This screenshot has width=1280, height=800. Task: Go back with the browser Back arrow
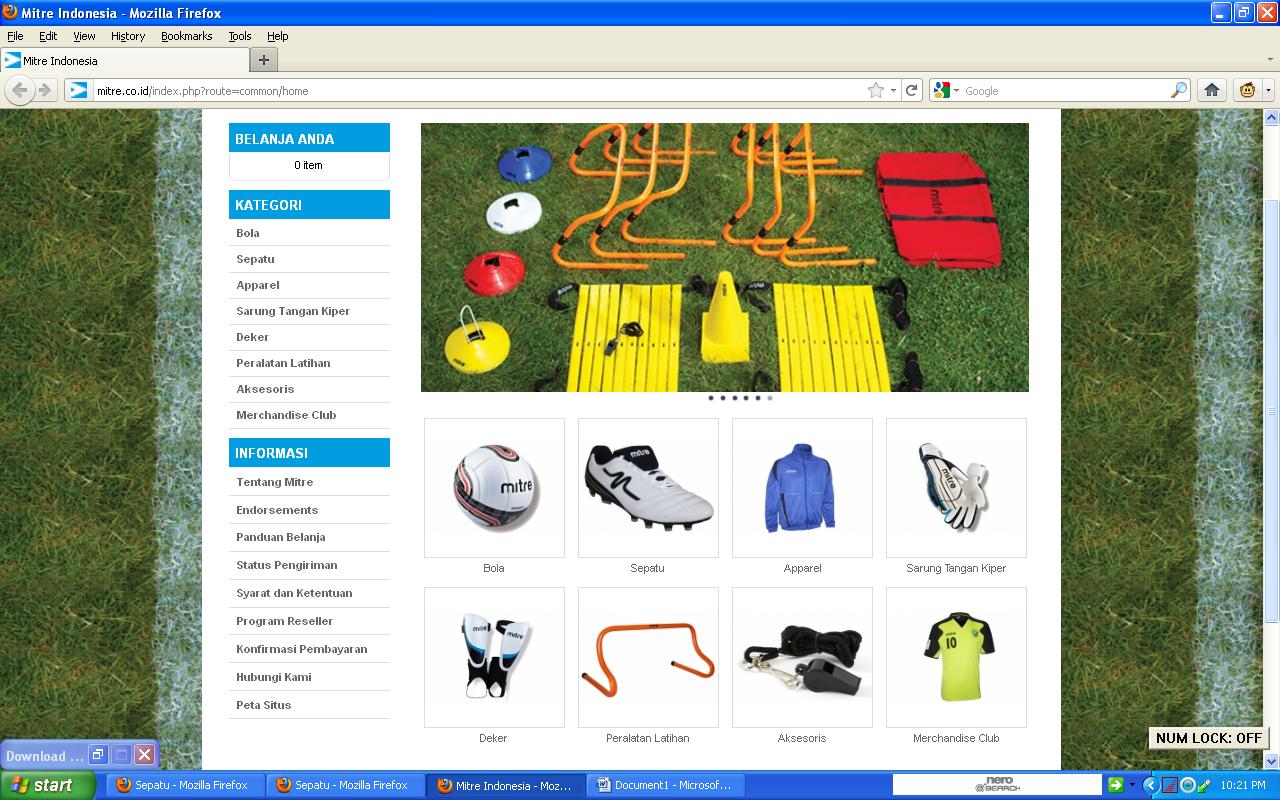[19, 90]
